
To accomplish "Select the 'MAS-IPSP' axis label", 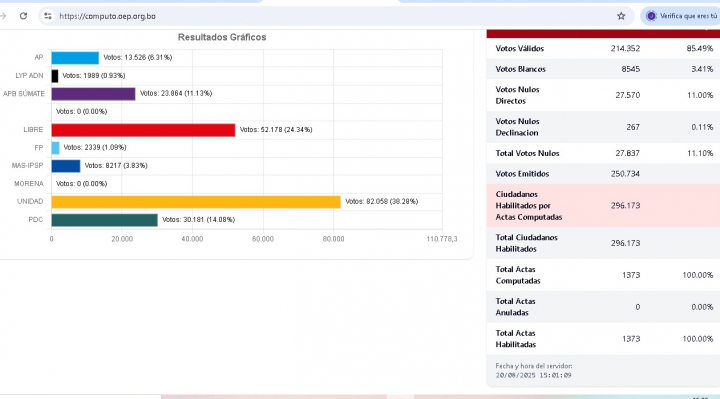I will pos(27,166).
